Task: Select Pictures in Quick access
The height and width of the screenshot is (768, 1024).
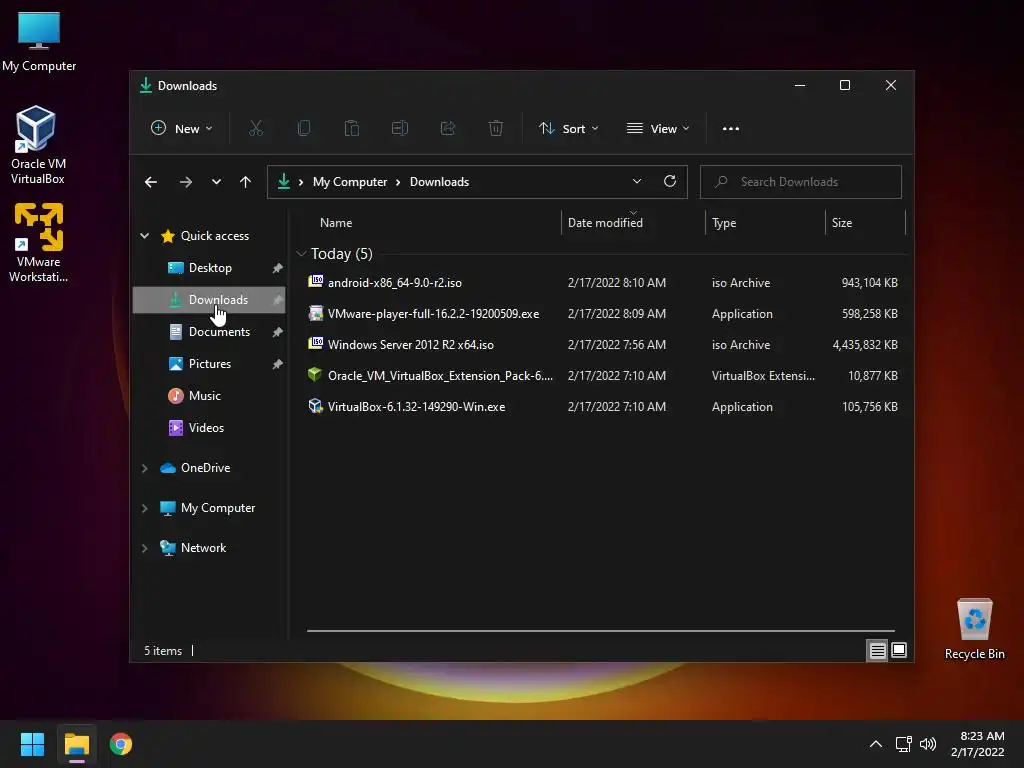Action: [x=209, y=364]
